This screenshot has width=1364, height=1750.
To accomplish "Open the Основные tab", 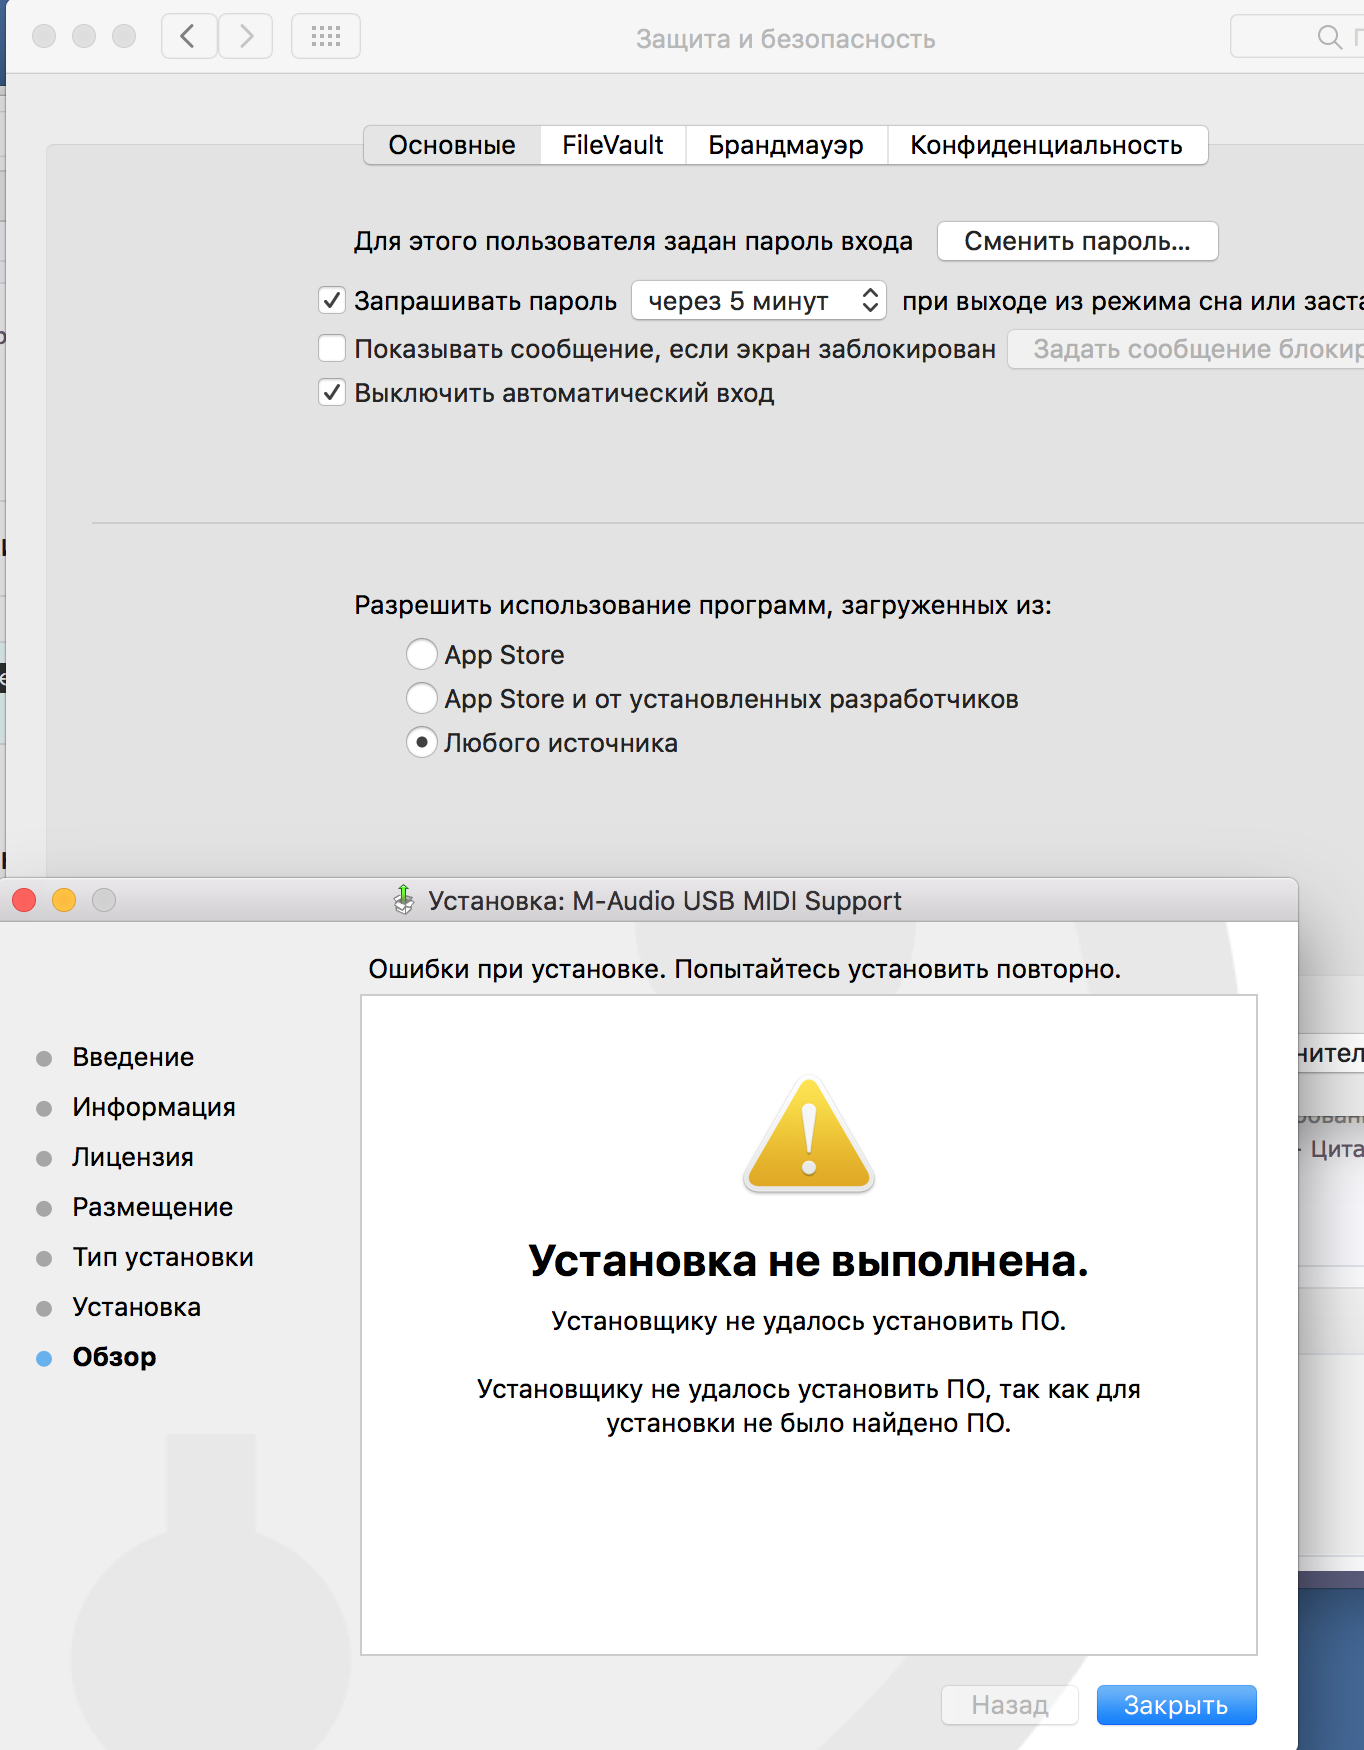I will coord(452,145).
